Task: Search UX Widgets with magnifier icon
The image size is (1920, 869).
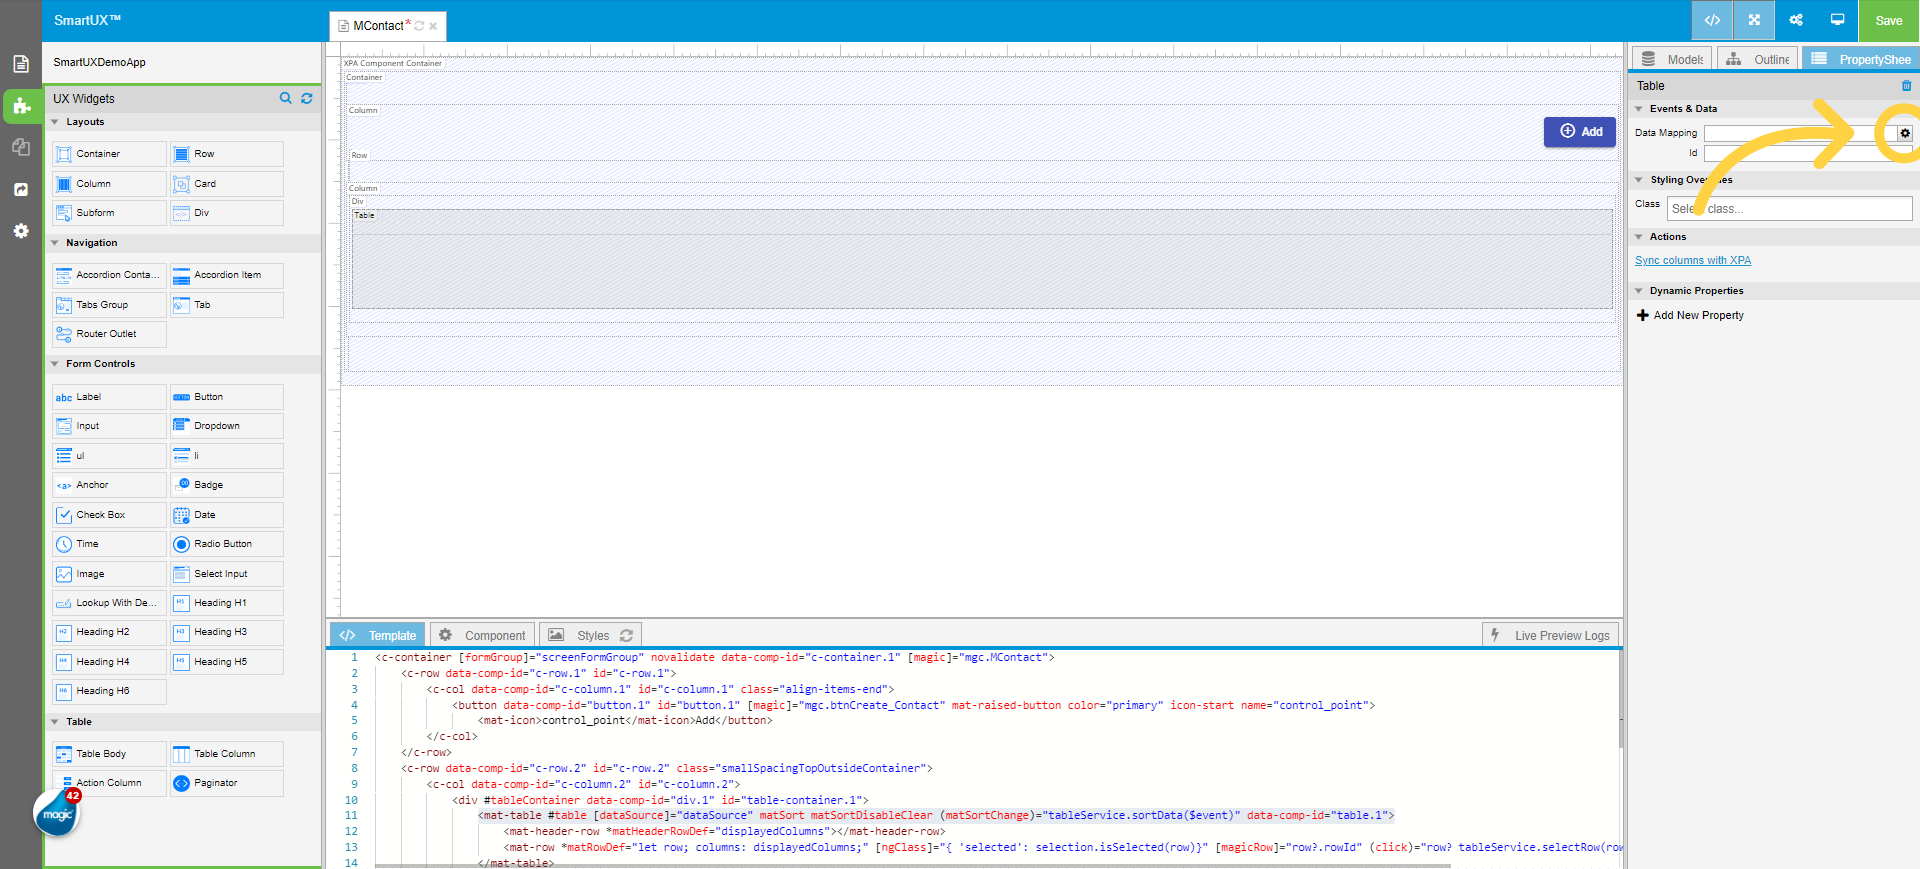Action: pos(285,98)
